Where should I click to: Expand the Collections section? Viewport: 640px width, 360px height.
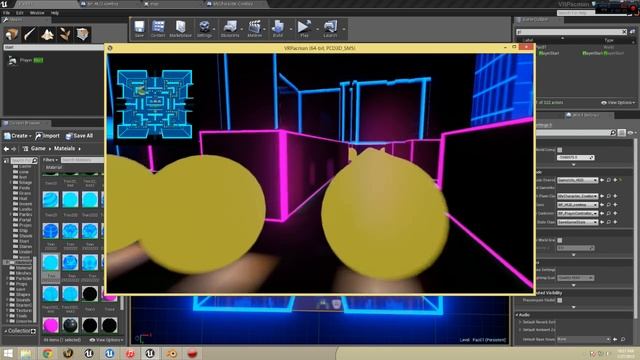[6, 331]
